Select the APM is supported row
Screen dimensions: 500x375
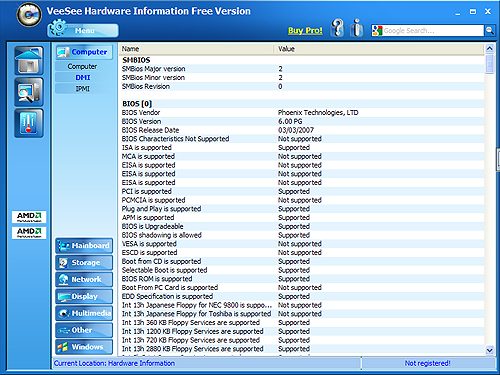[302, 218]
